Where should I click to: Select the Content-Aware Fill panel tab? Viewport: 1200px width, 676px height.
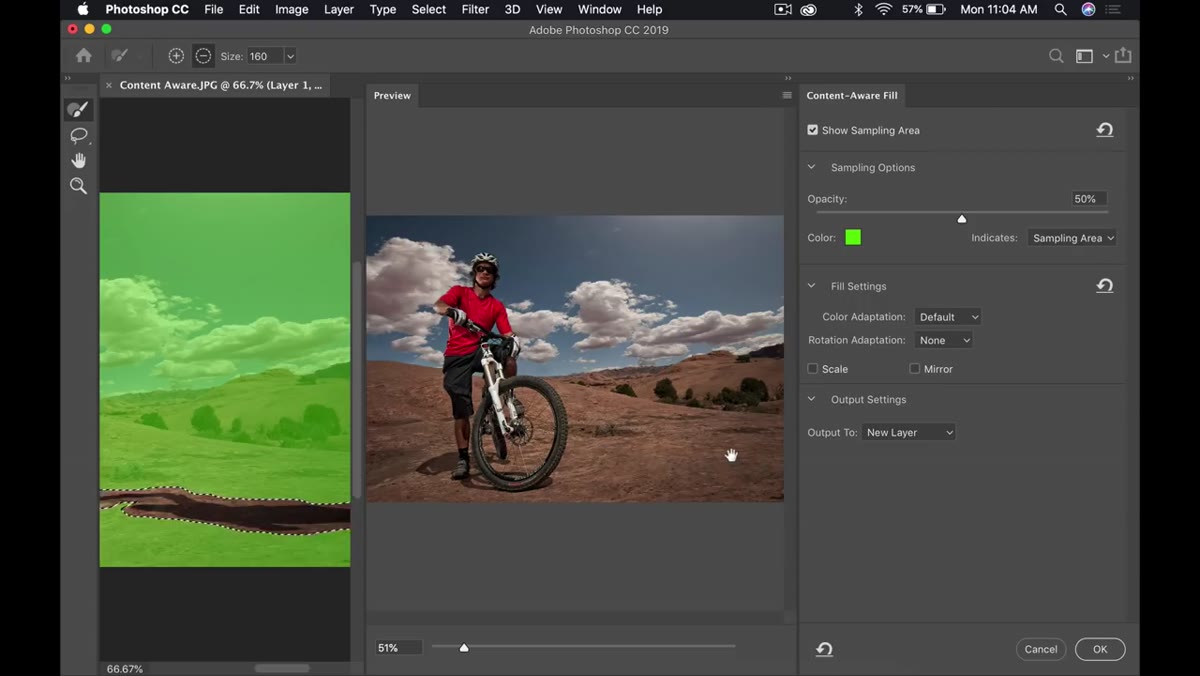point(852,96)
